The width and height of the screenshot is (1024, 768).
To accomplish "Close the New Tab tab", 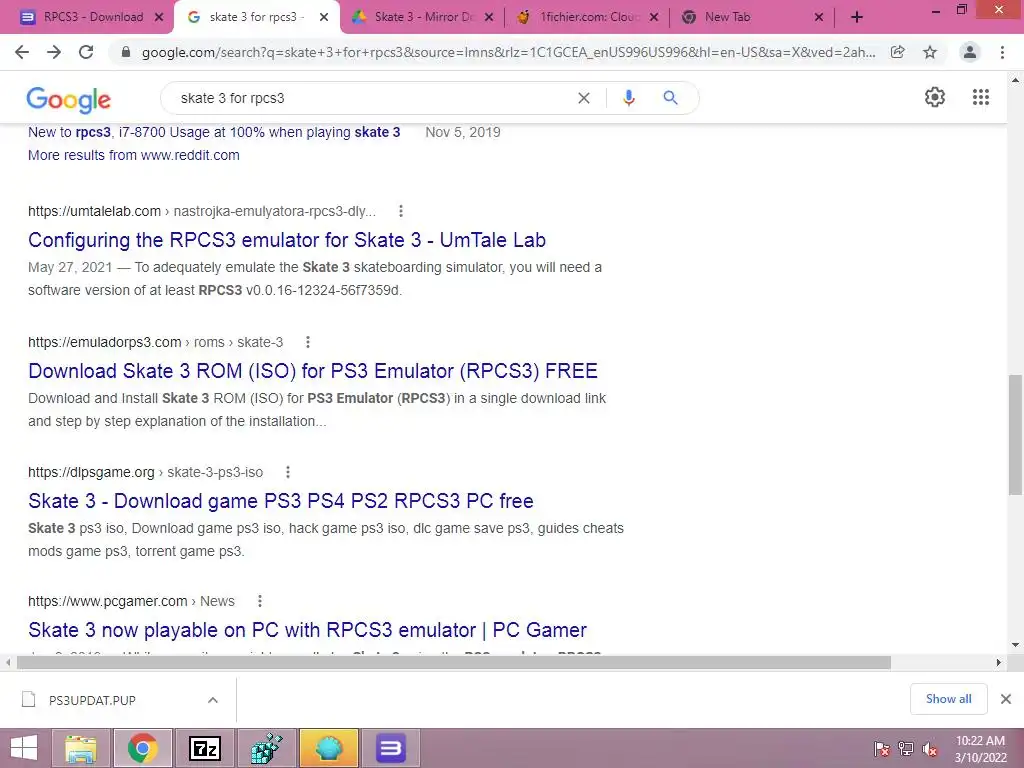I will [x=819, y=18].
